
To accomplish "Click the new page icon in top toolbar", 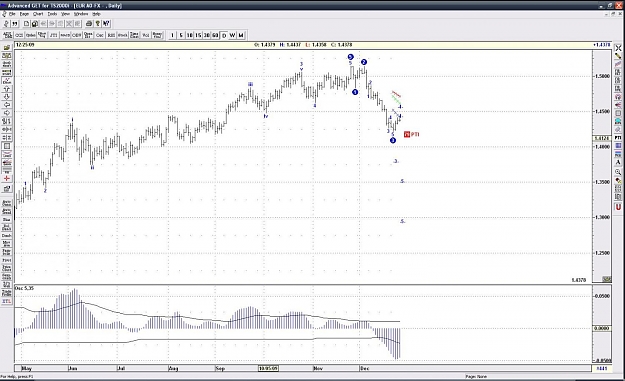I will coord(27,24).
